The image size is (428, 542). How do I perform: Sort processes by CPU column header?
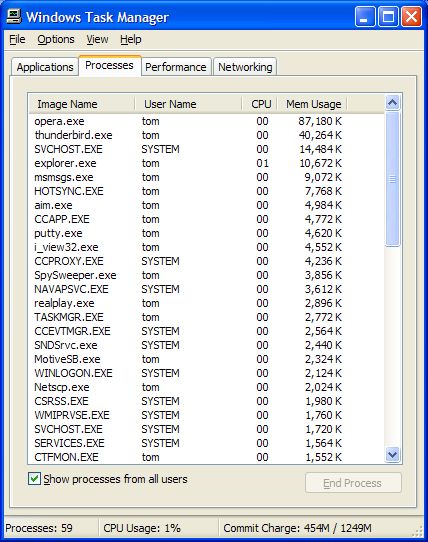[259, 104]
